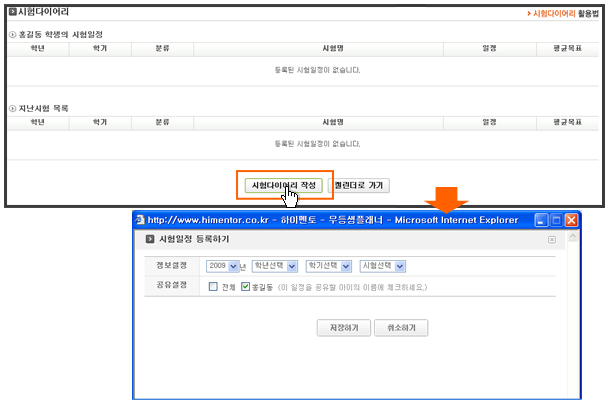Close the Internet Explorer popup window
Viewport: 609px width, 407px height.
tap(572, 219)
